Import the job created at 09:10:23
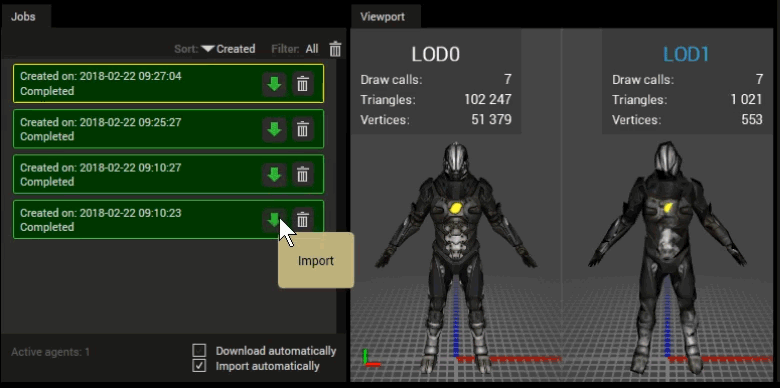Screen dimensions: 780x388 (x=274, y=220)
